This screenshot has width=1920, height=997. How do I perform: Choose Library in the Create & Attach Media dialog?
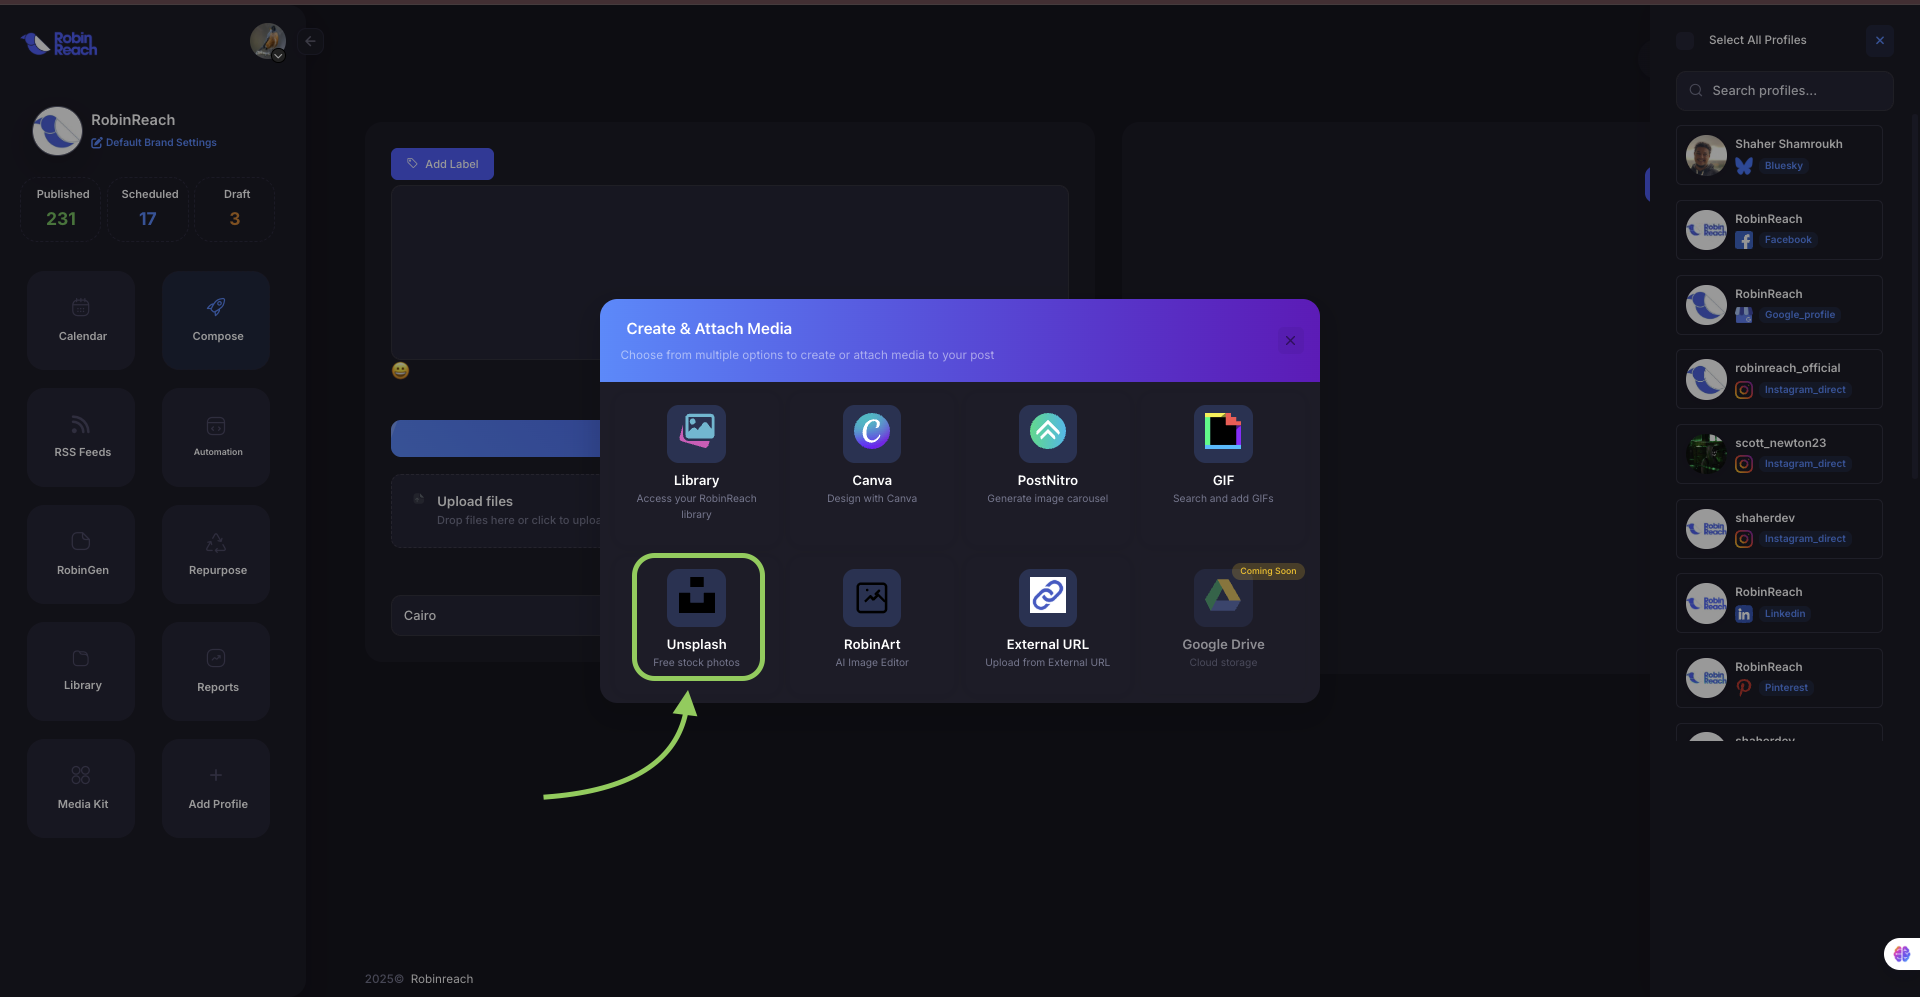pyautogui.click(x=697, y=463)
